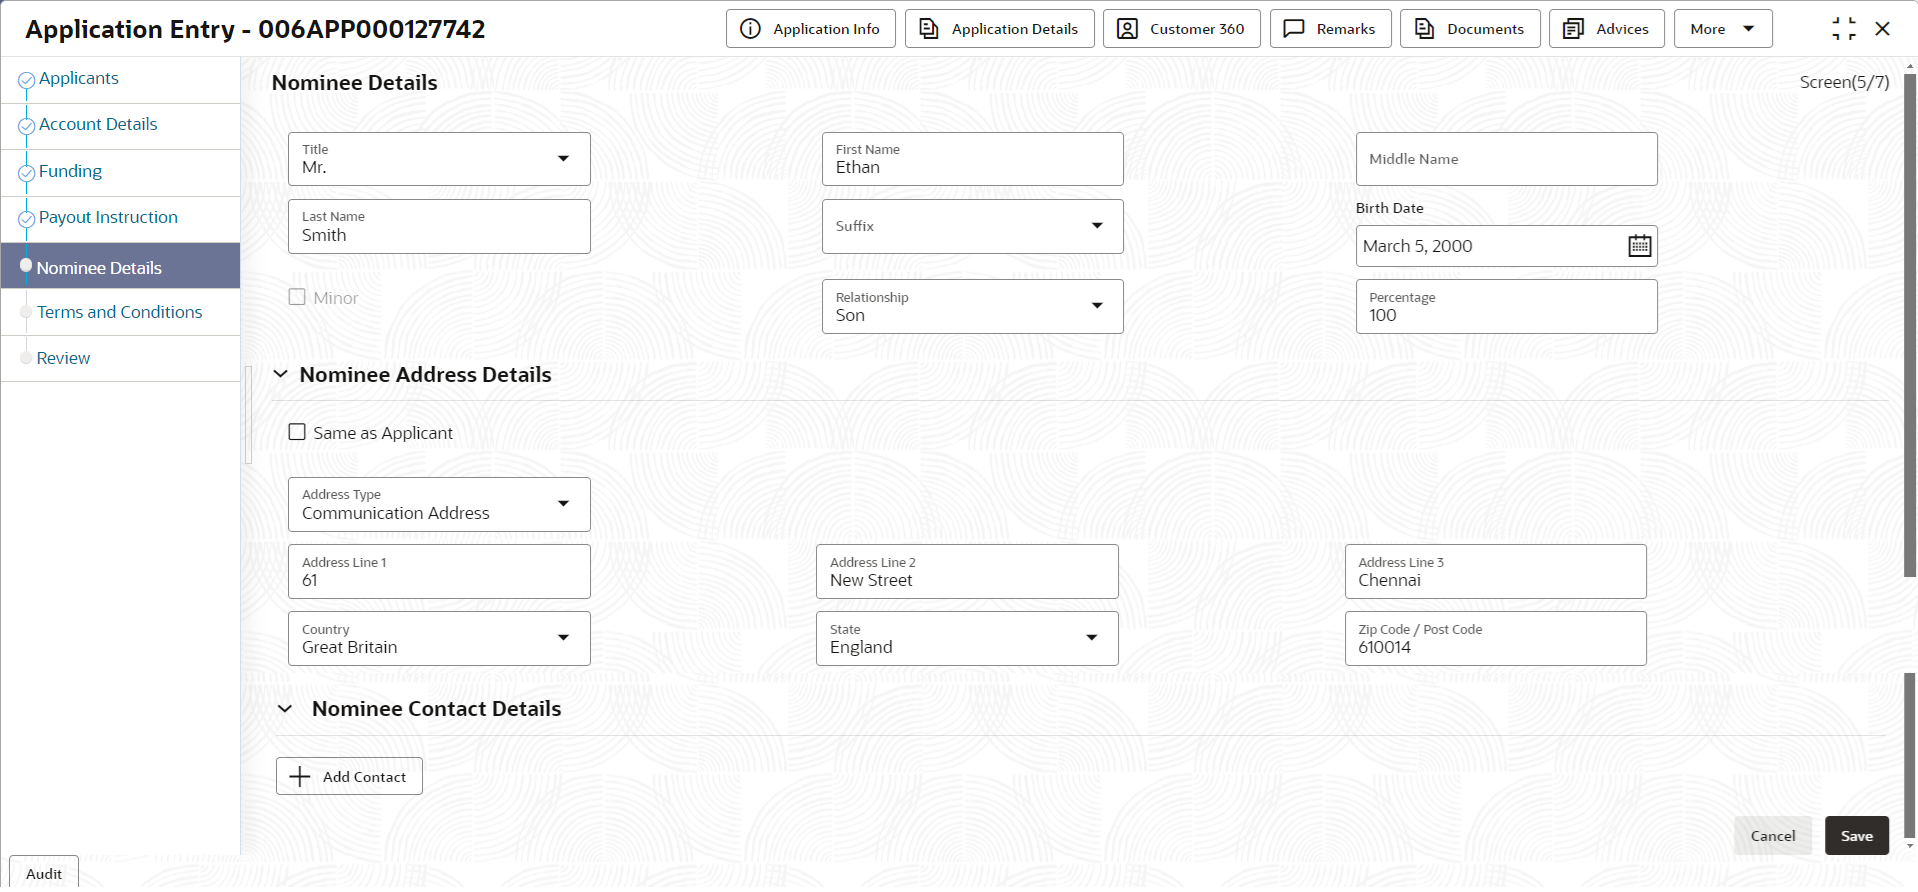Open the Relationship dropdown

(972, 306)
